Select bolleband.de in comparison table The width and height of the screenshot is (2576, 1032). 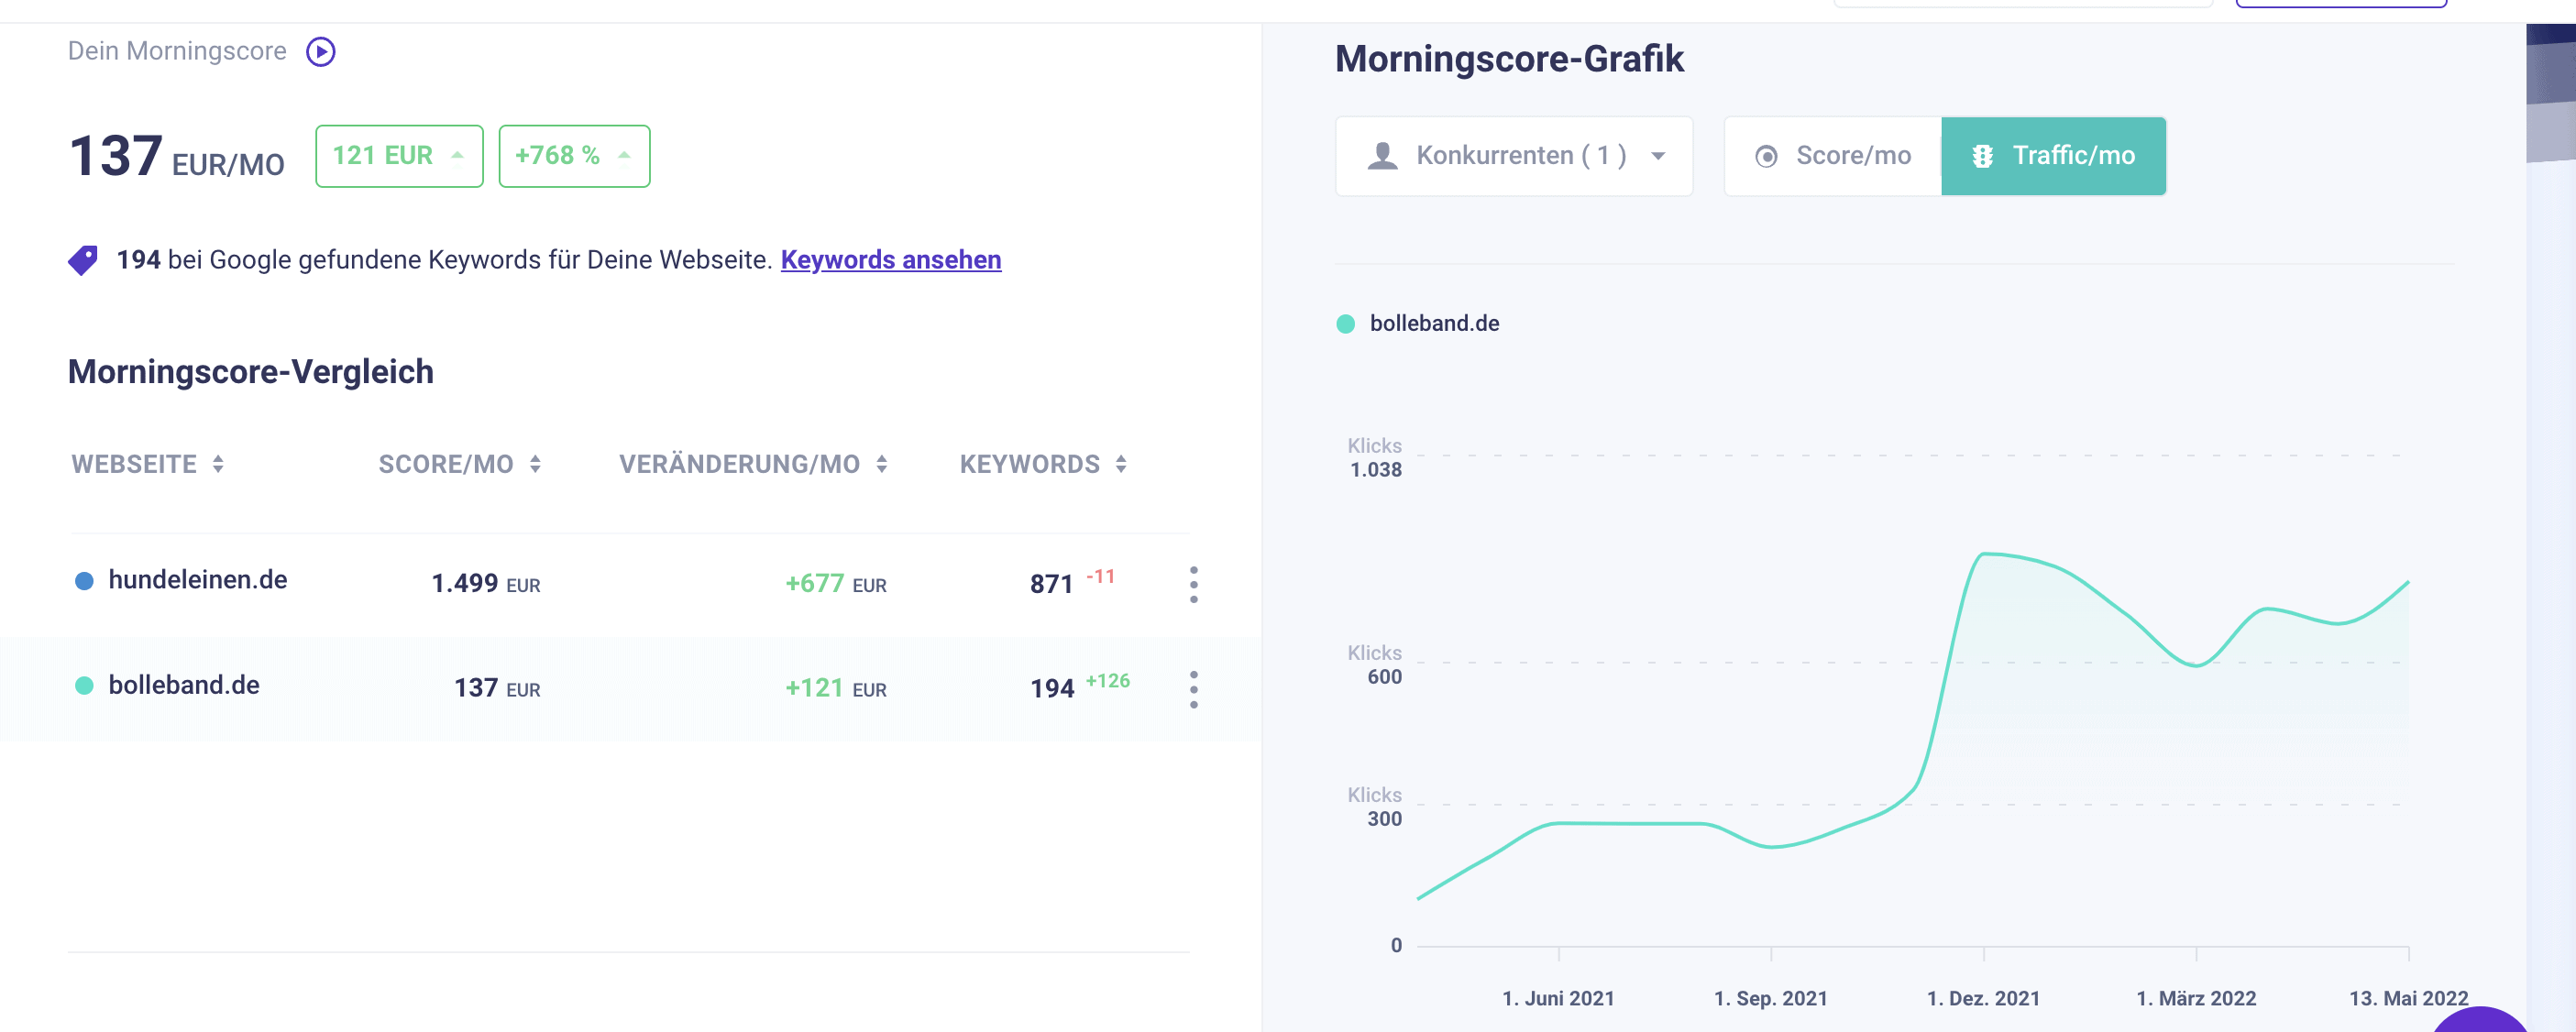pyautogui.click(x=184, y=685)
